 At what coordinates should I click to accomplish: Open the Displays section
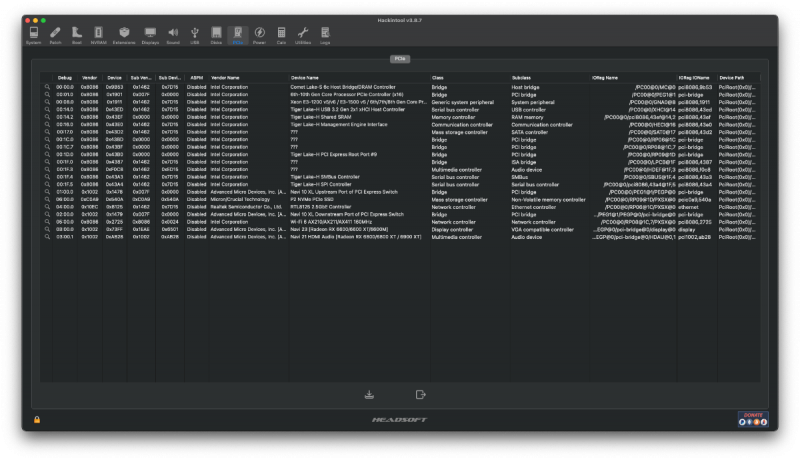click(150, 36)
